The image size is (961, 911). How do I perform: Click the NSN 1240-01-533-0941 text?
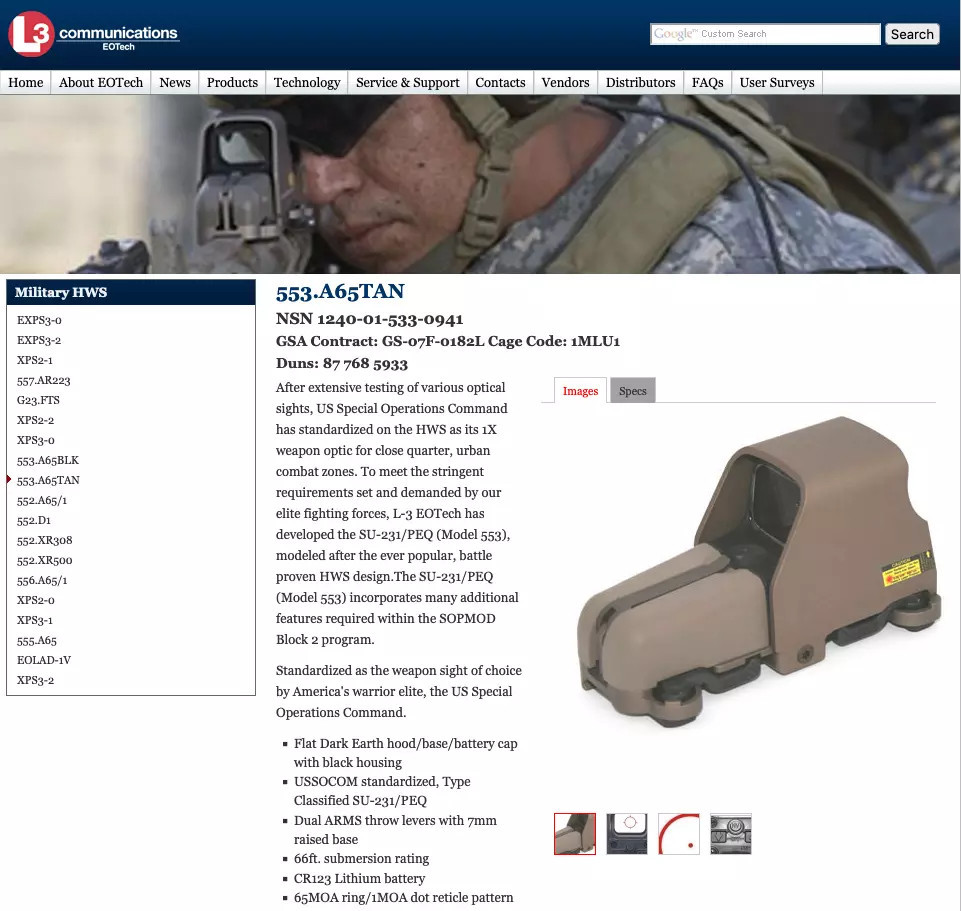tap(370, 319)
